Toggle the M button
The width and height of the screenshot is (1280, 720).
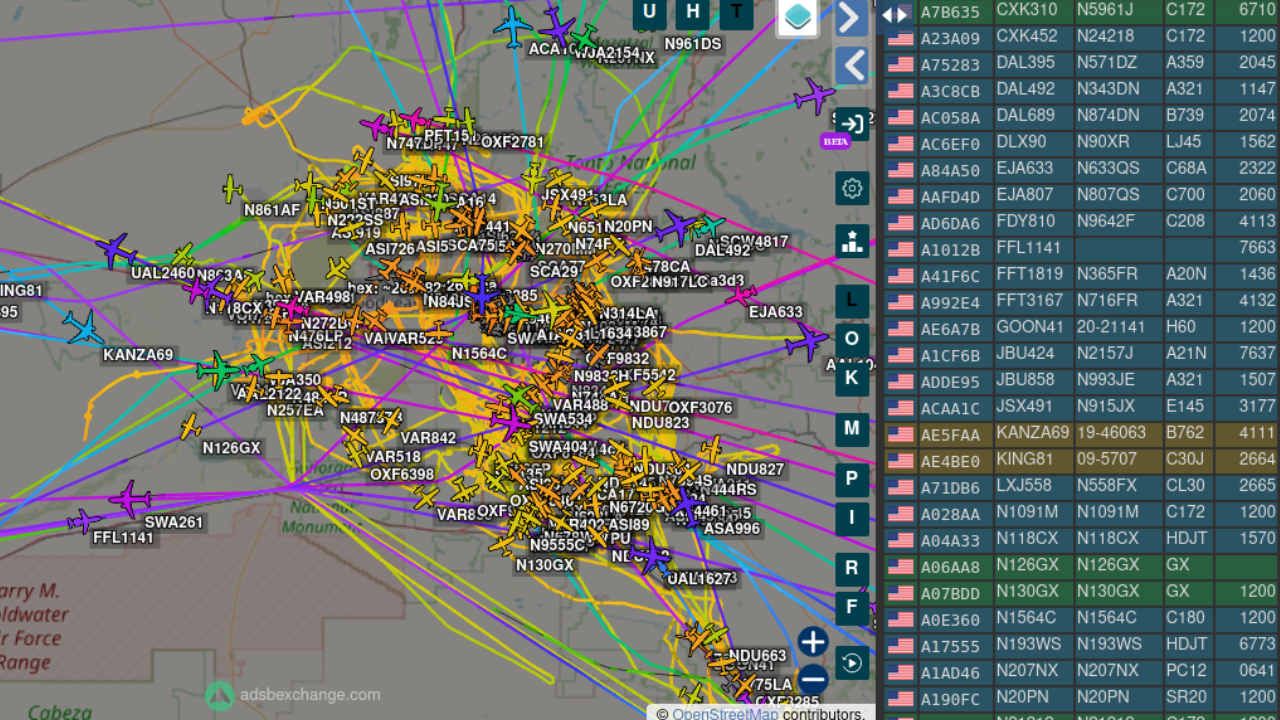point(852,428)
